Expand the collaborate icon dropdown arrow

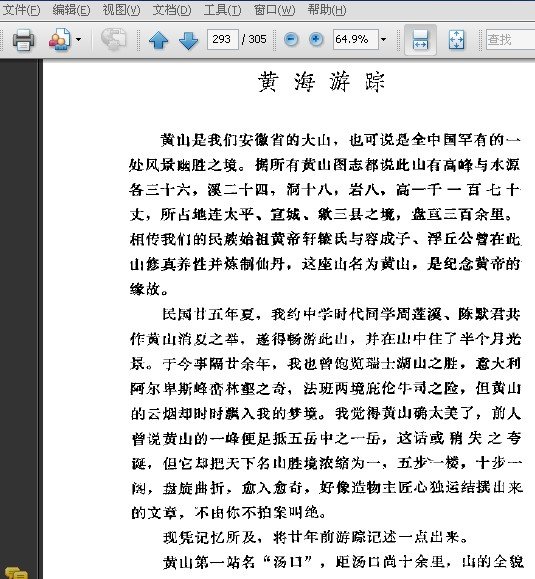tap(78, 39)
